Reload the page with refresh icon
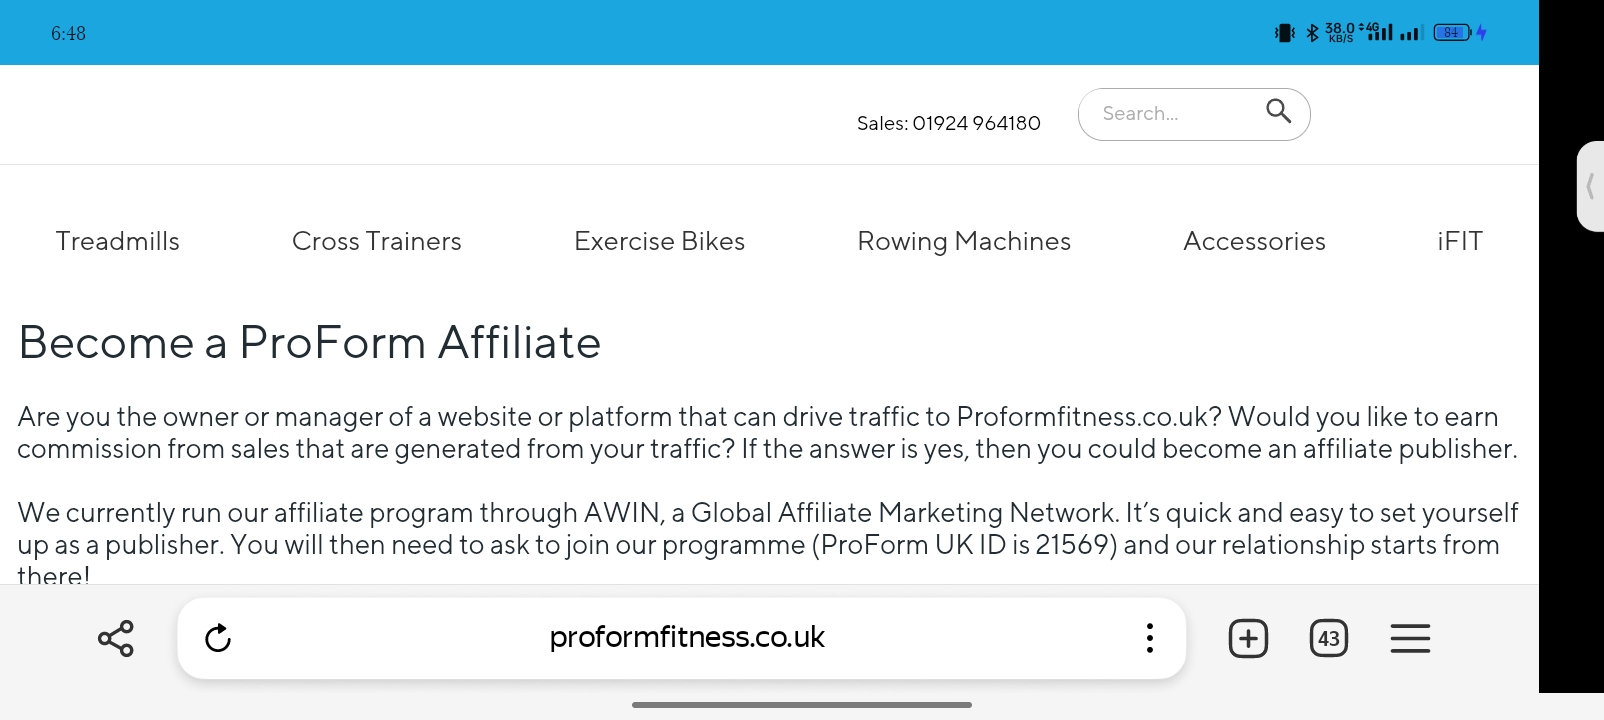Screen dimensions: 1604x720 [218, 638]
